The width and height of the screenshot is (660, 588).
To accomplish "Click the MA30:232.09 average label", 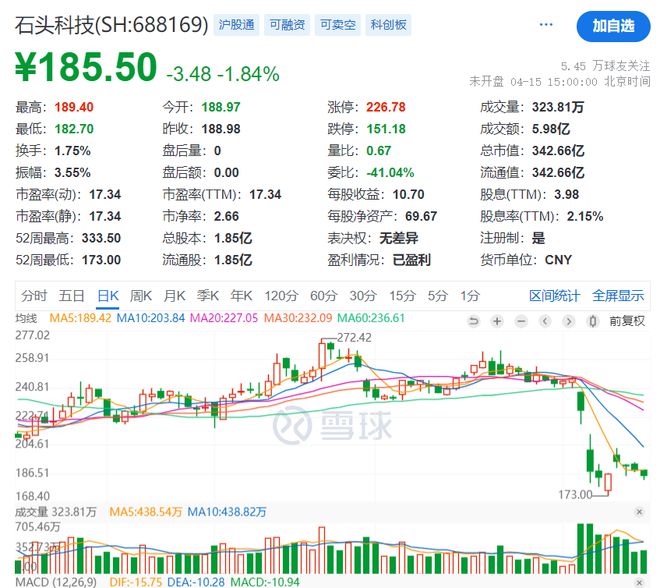I will (x=298, y=317).
